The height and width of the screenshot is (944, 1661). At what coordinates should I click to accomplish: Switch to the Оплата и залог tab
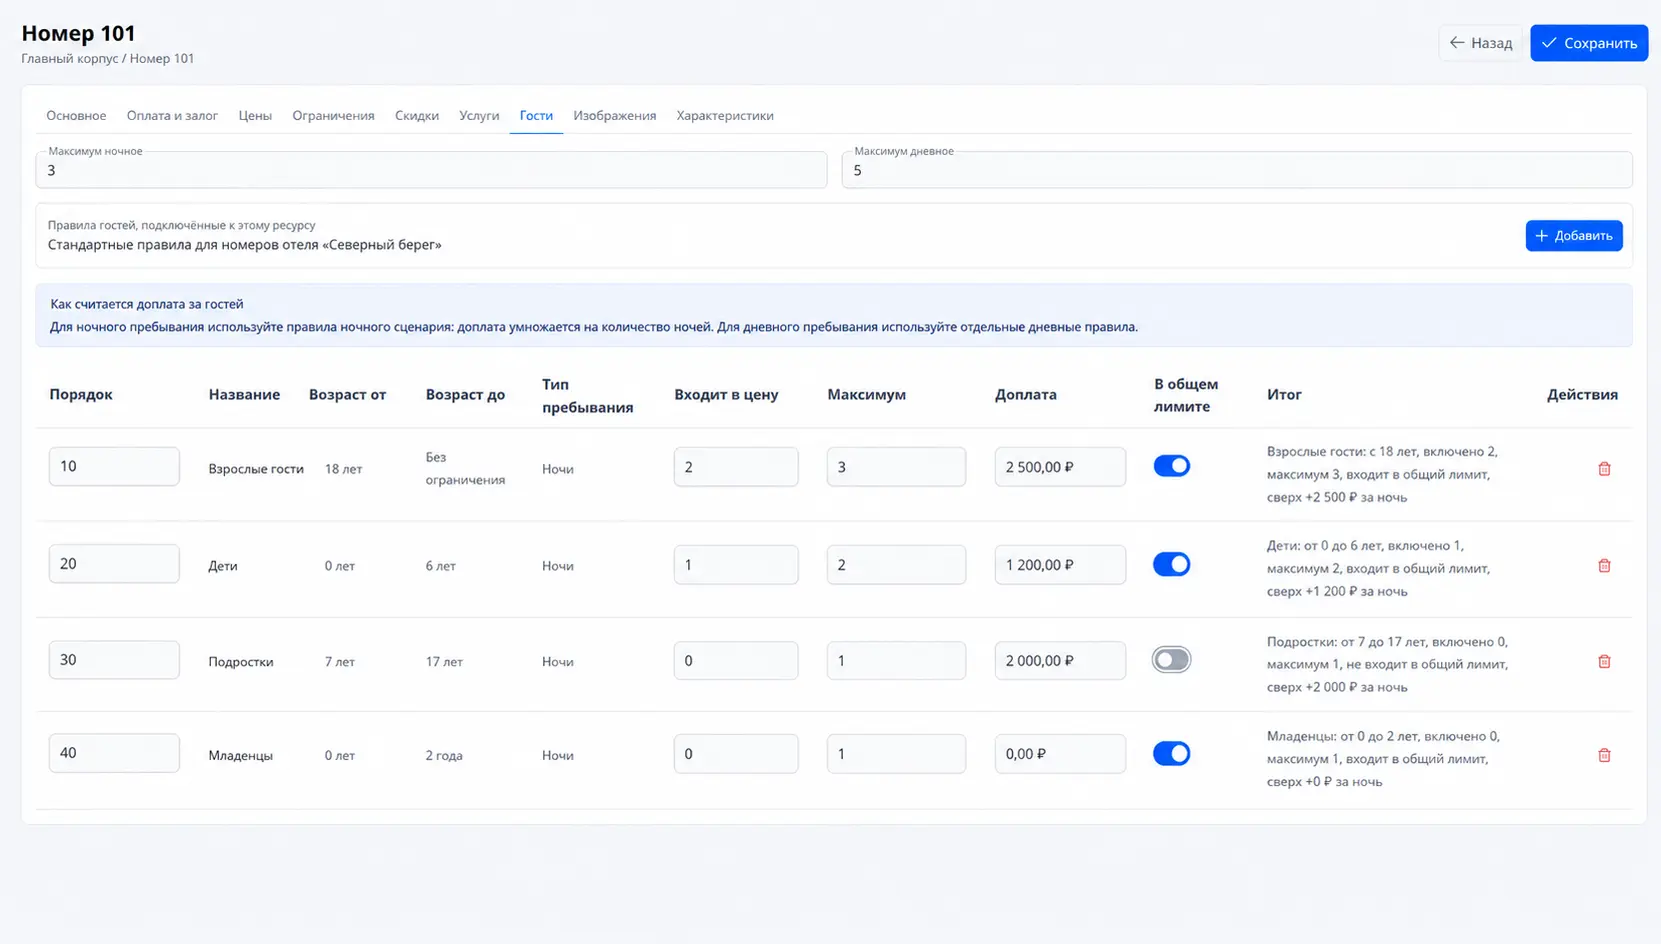[172, 116]
